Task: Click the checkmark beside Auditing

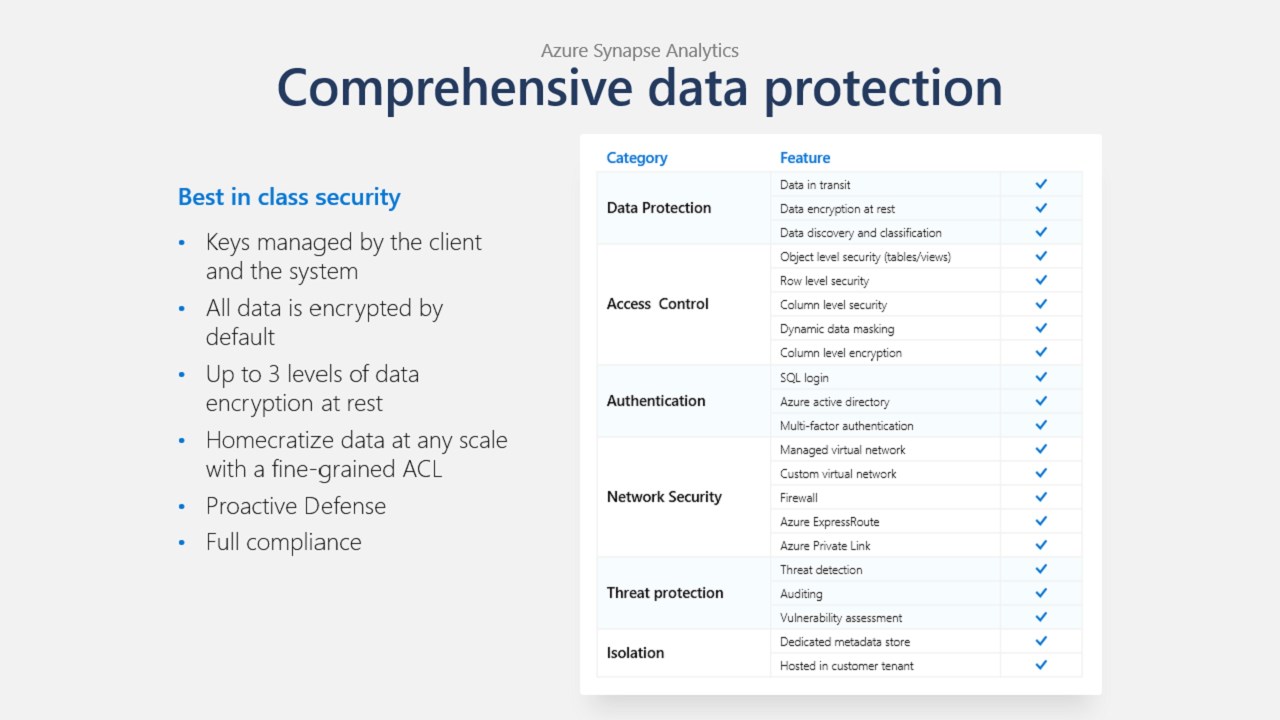Action: point(1041,593)
